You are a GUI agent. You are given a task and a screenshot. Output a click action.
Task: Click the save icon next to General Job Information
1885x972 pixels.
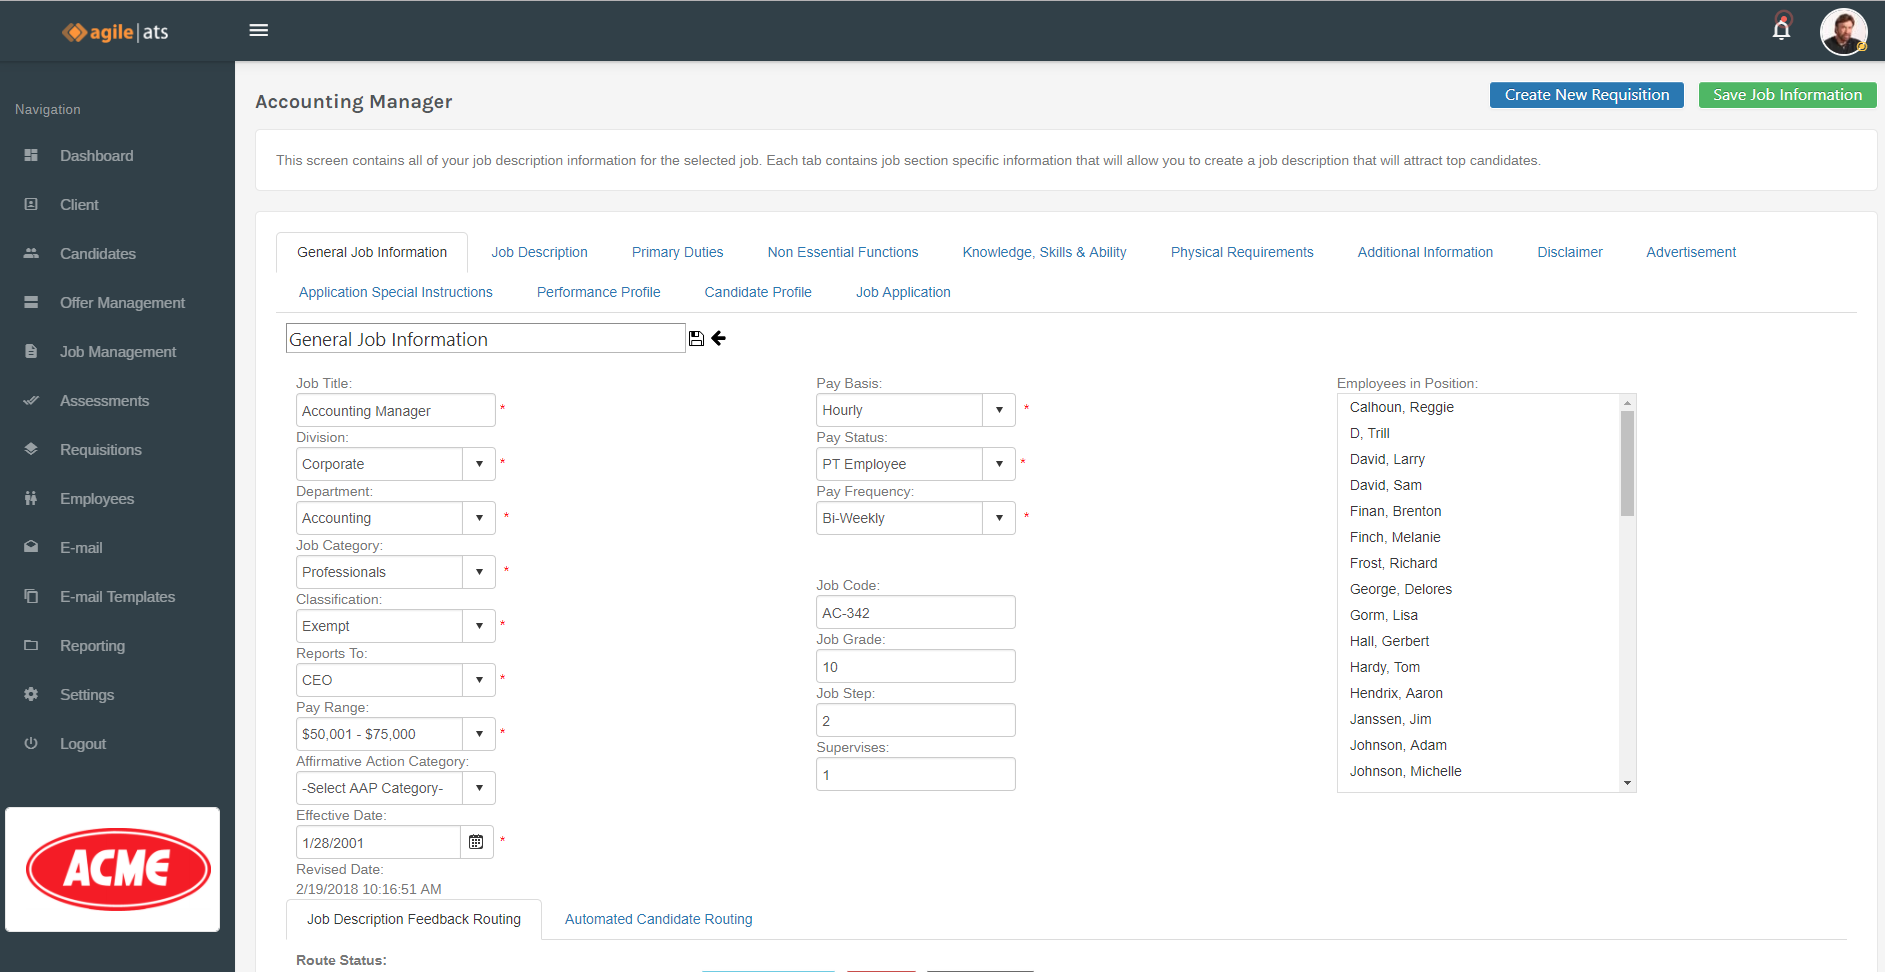coord(696,338)
